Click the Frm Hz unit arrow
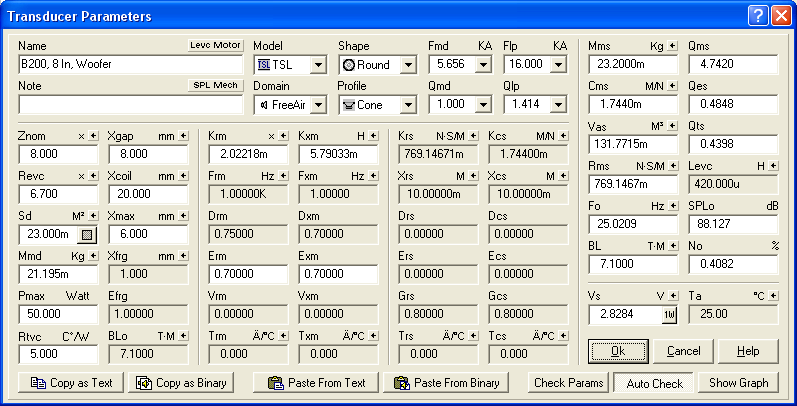797x406 pixels. (x=284, y=175)
